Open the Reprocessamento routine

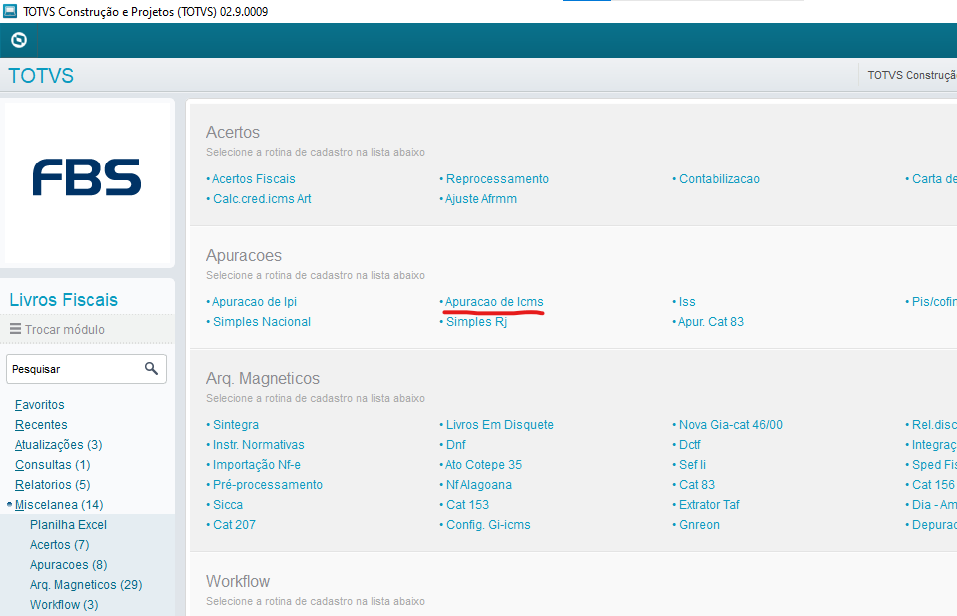pos(497,179)
